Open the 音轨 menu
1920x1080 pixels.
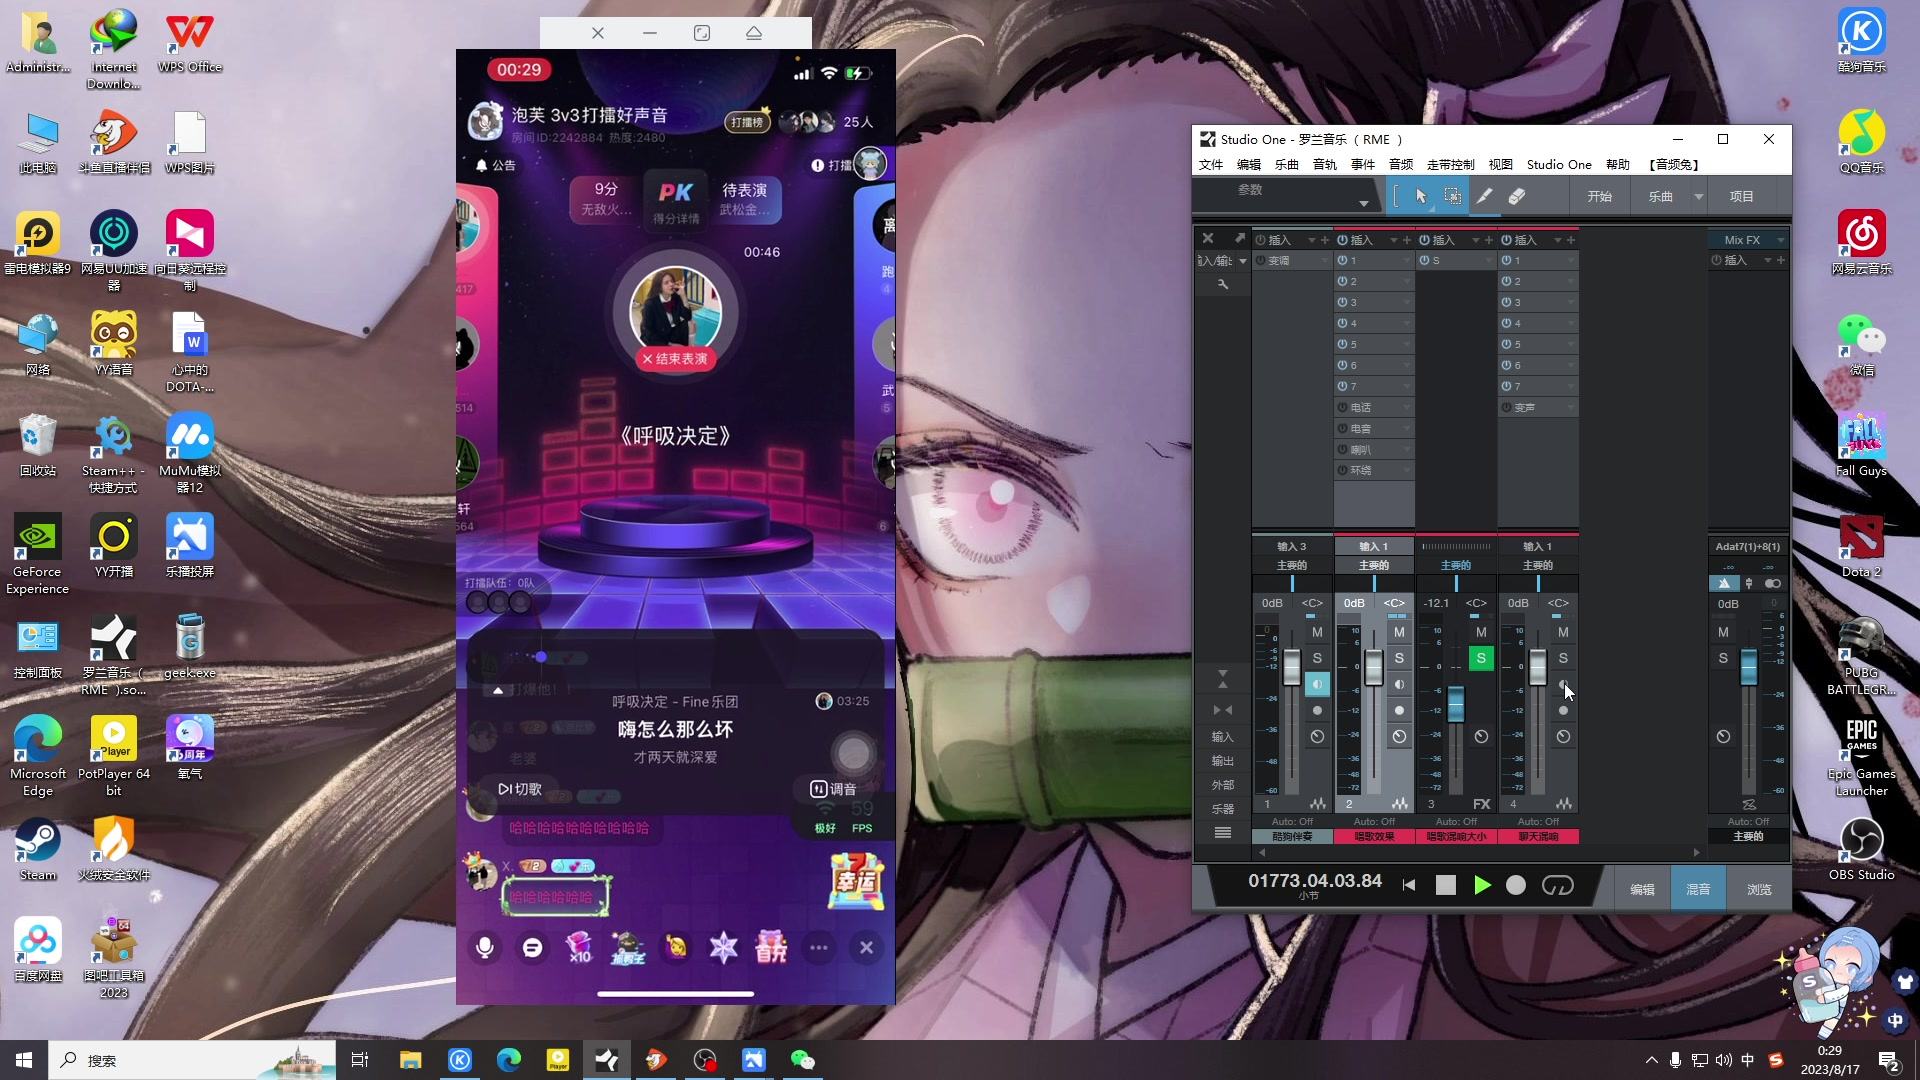click(x=1325, y=165)
